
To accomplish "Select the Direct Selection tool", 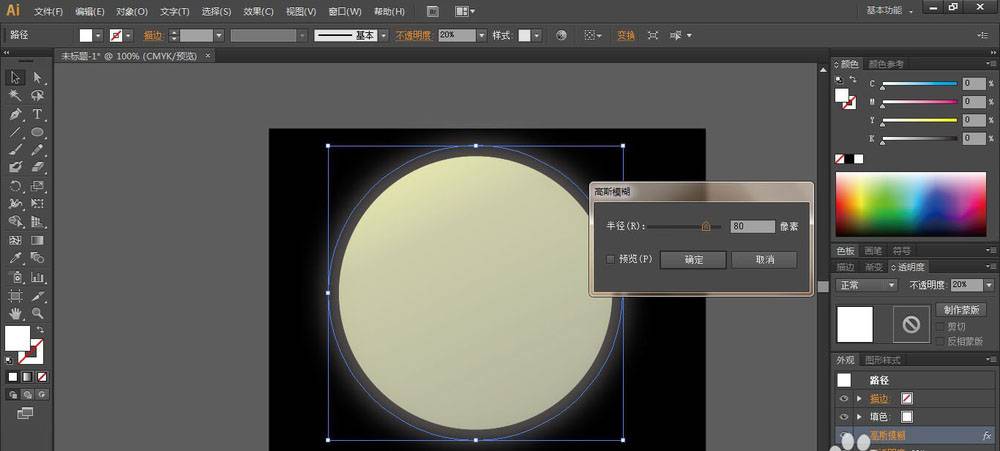I will coord(37,77).
